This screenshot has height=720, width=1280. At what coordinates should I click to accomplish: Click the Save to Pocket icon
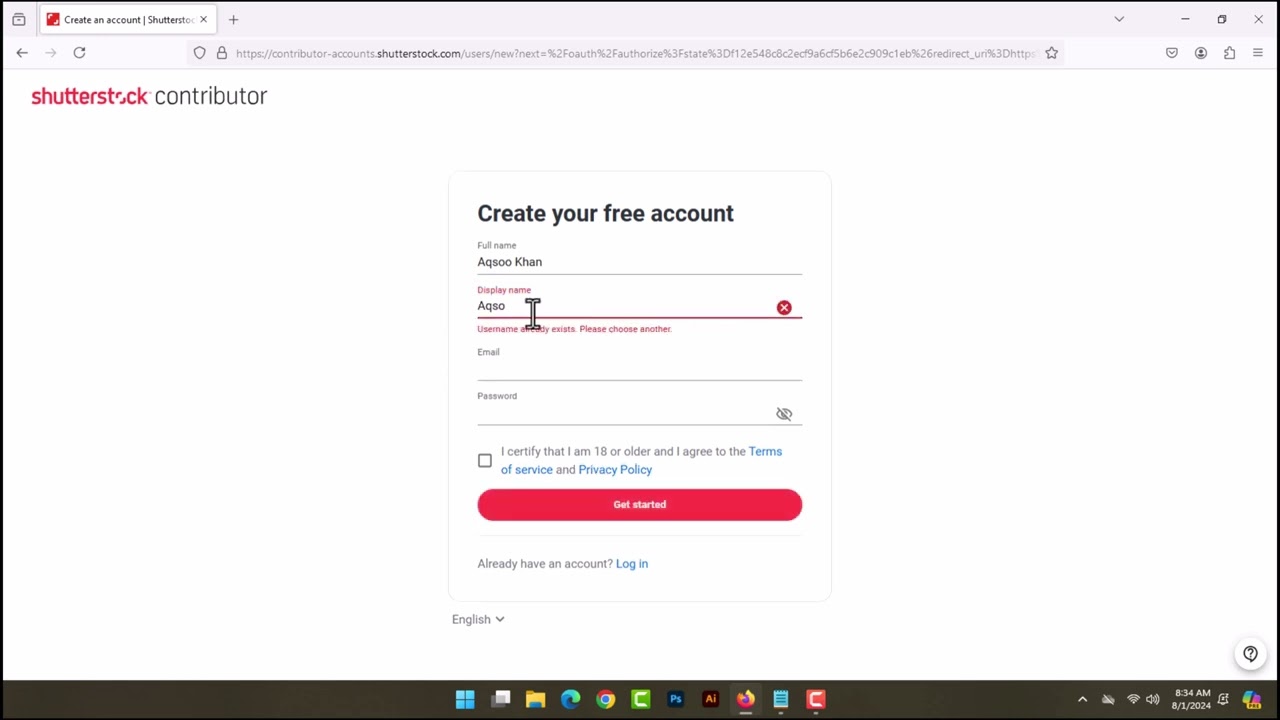click(x=1172, y=53)
